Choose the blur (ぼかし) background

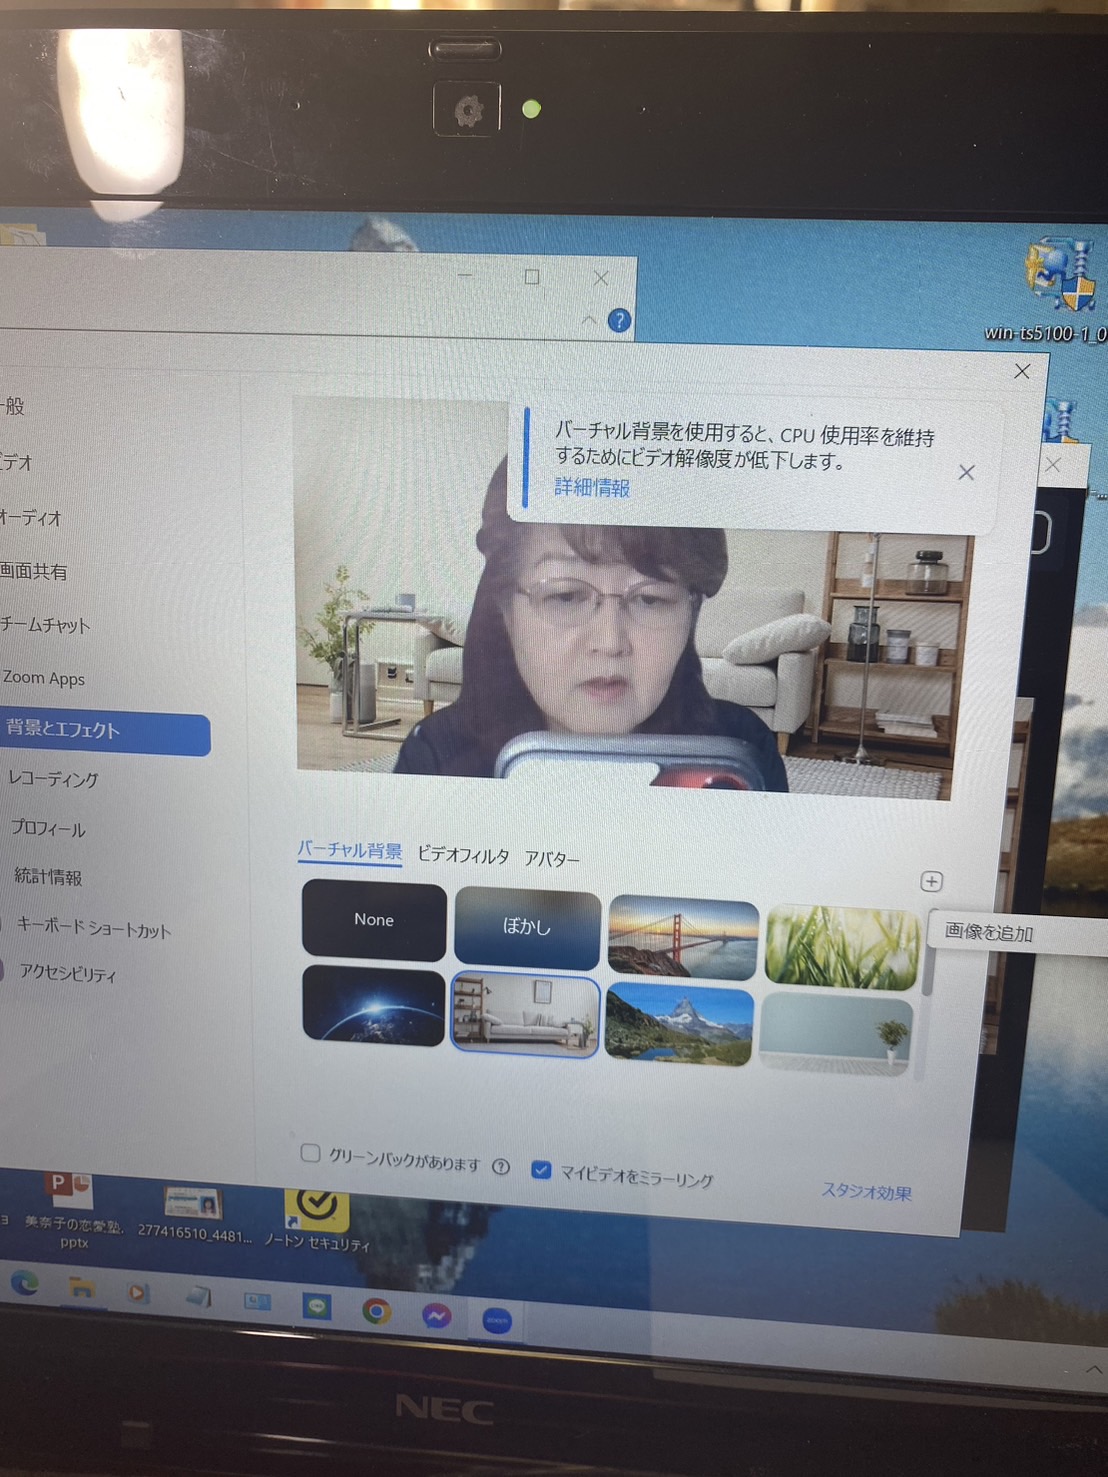click(527, 927)
